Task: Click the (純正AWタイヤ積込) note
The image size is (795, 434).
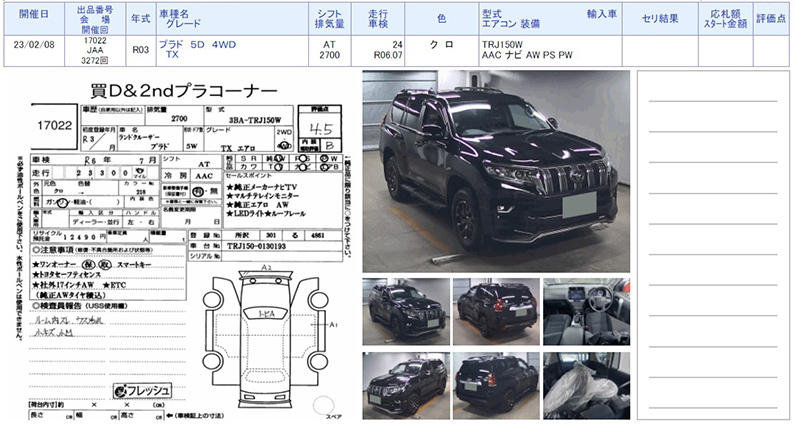Action: coord(69,295)
